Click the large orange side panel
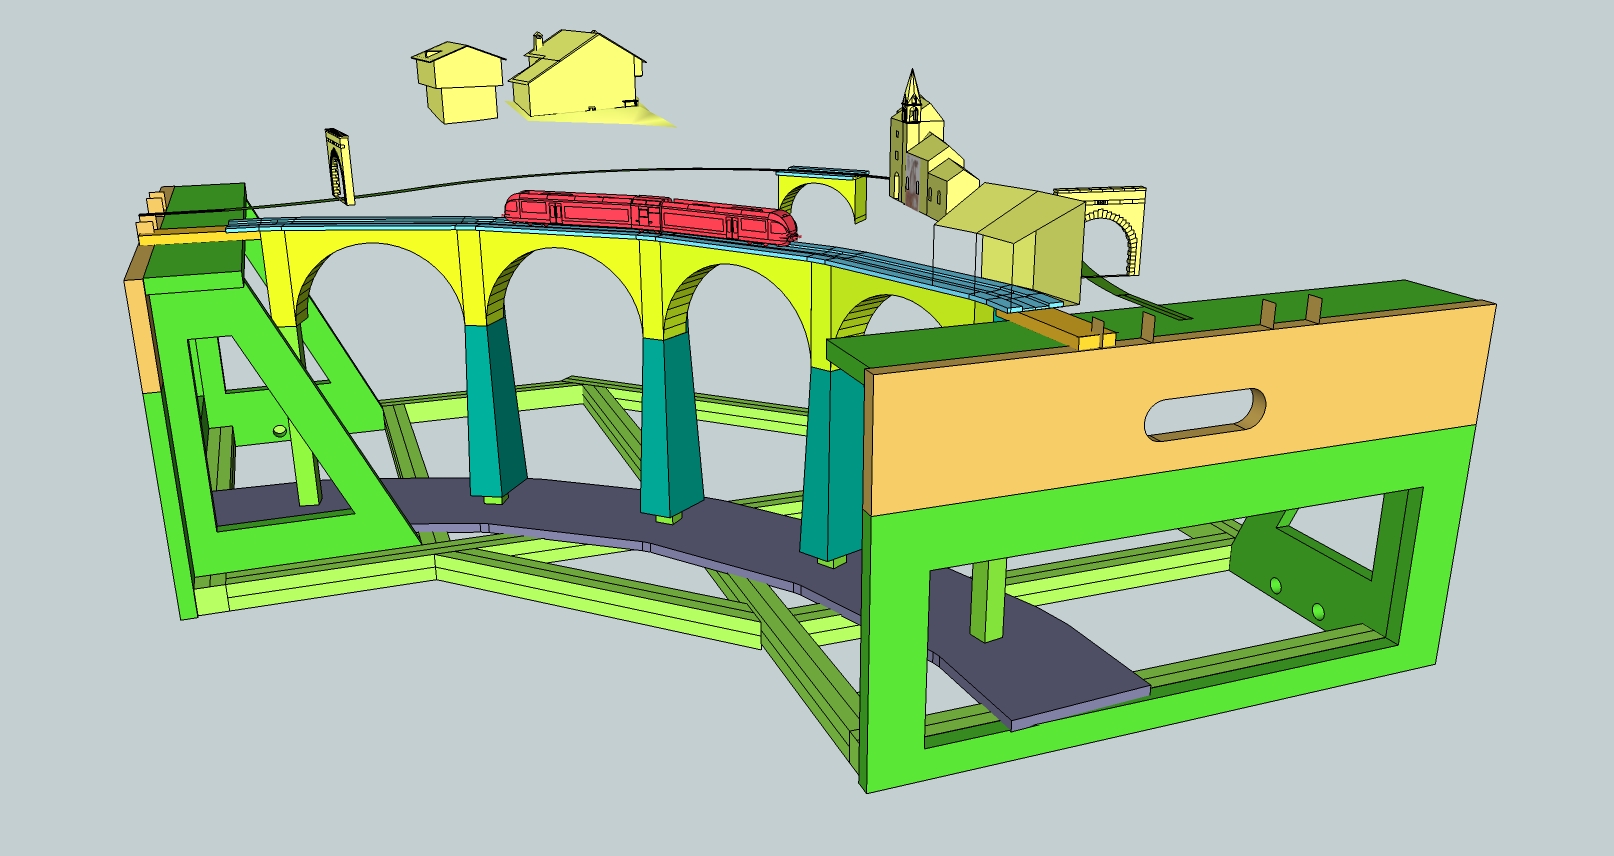The width and height of the screenshot is (1614, 856). (1180, 410)
